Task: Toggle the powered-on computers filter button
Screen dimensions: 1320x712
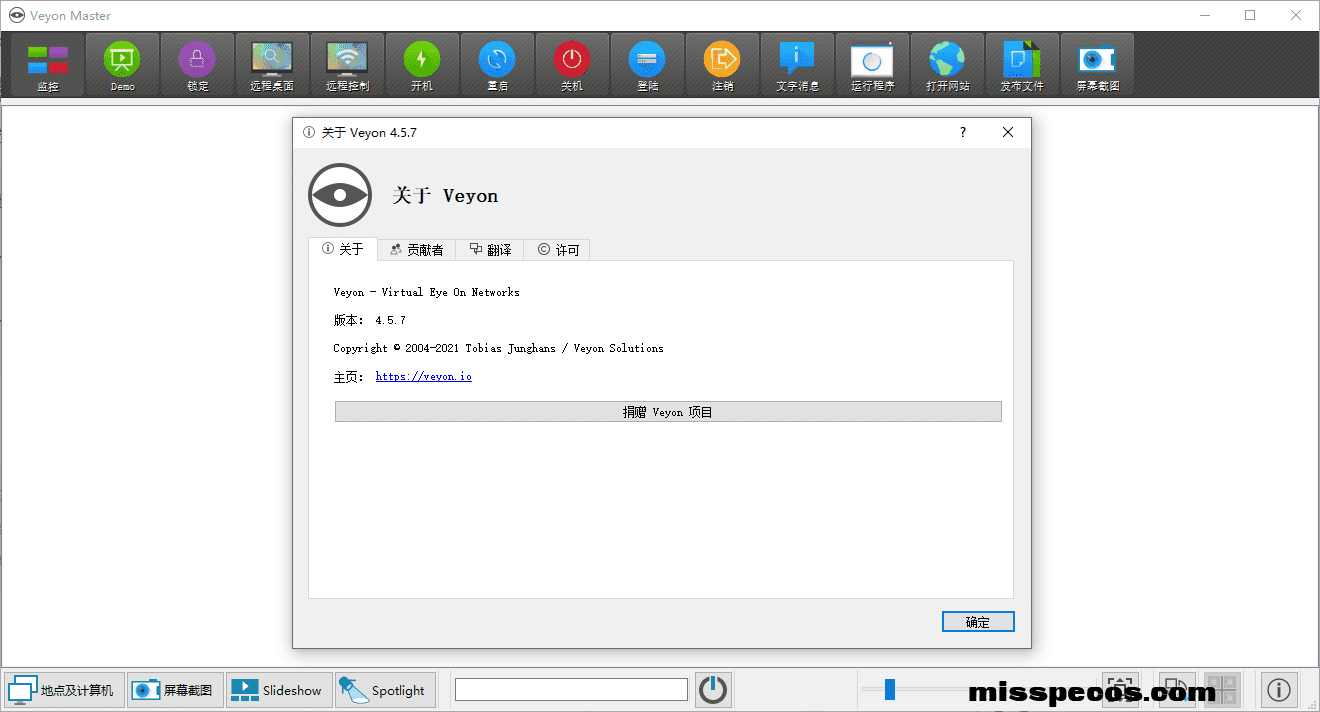Action: click(x=713, y=690)
